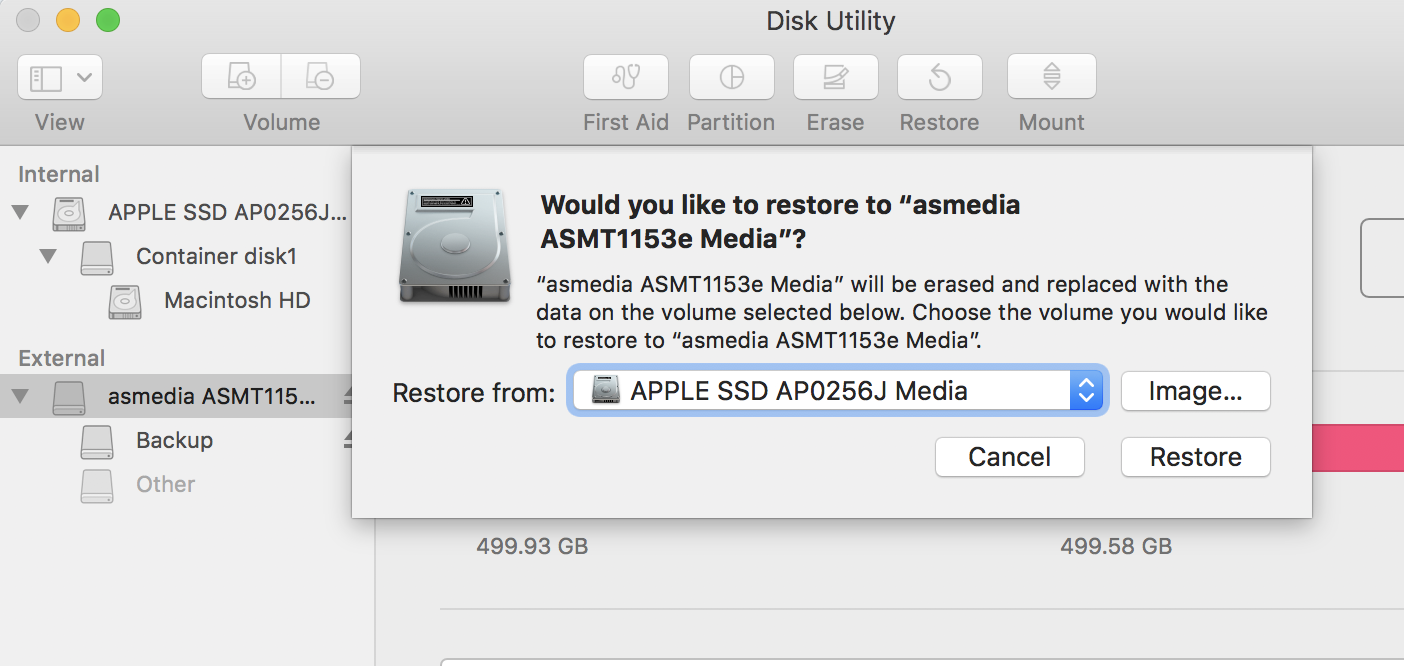Open the Restore from source dropdown
Screen dimensions: 1404x666
click(x=1085, y=391)
